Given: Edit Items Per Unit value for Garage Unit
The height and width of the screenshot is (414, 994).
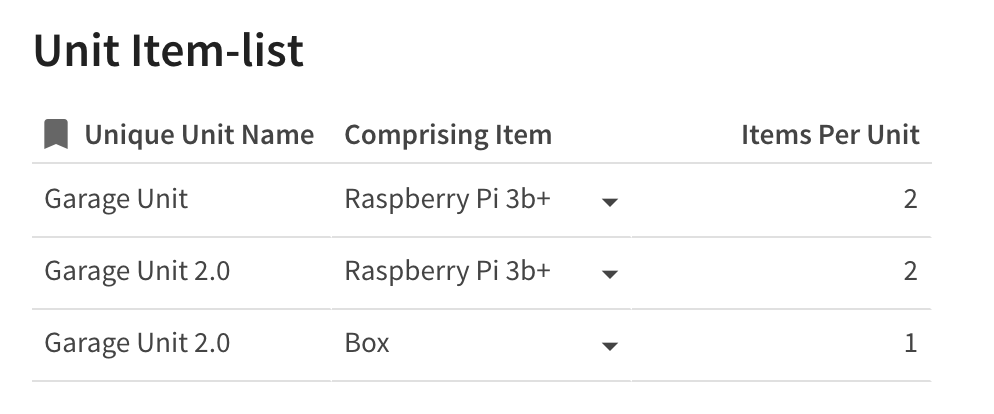Looking at the screenshot, I should (x=909, y=199).
